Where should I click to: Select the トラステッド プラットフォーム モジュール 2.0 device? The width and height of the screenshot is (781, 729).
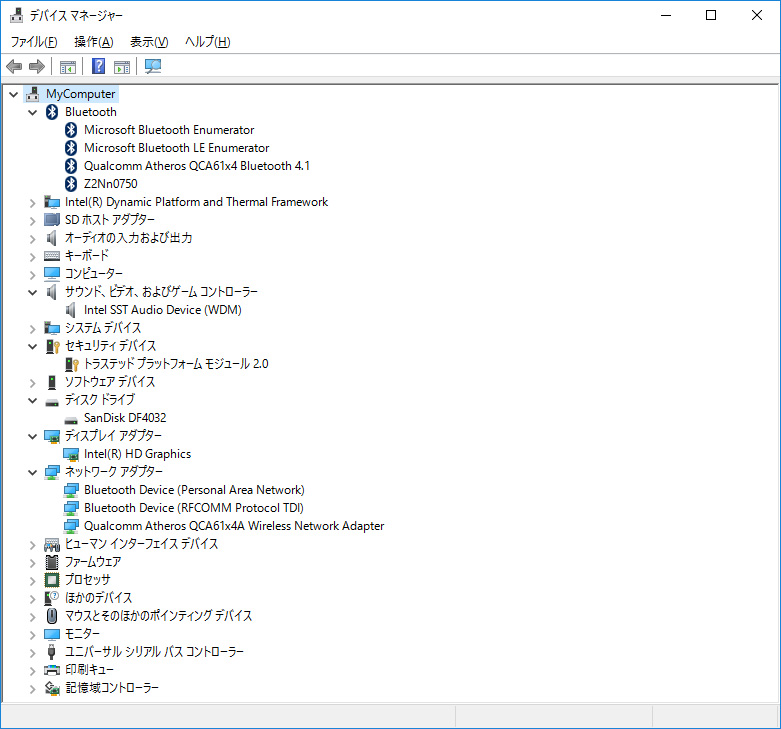coord(176,364)
